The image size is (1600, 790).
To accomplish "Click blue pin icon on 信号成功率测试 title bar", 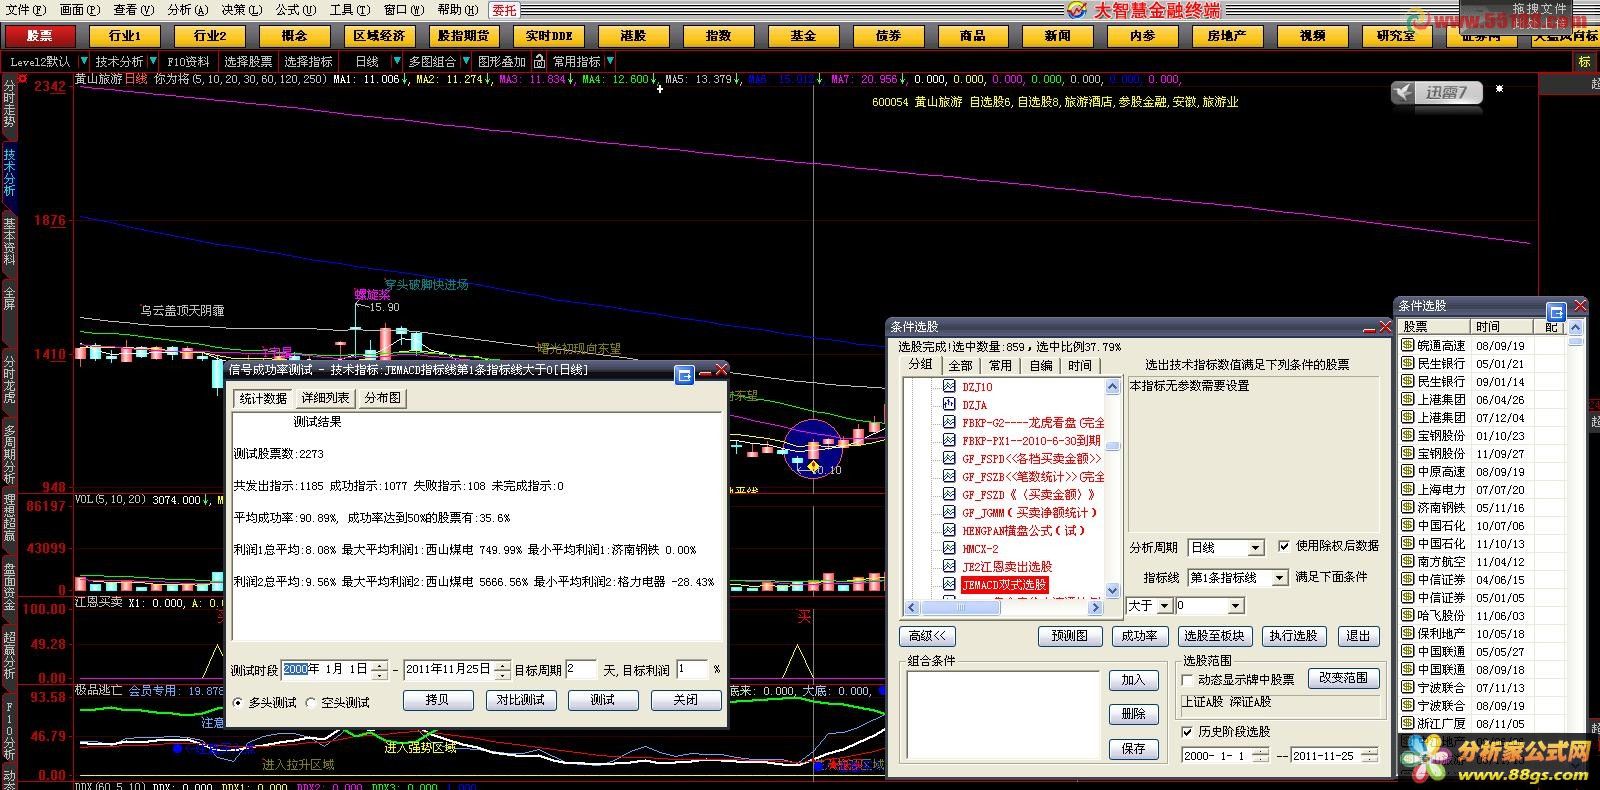I will pos(685,375).
